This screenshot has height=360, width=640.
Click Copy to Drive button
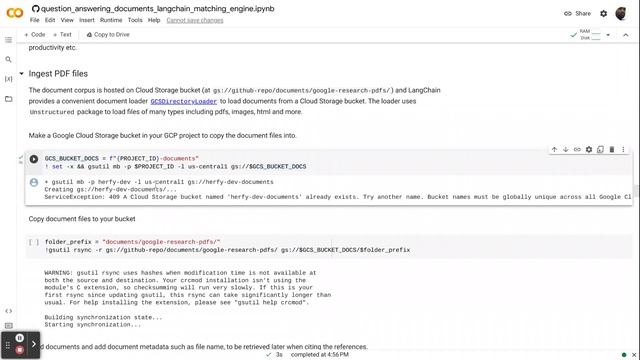[108, 35]
